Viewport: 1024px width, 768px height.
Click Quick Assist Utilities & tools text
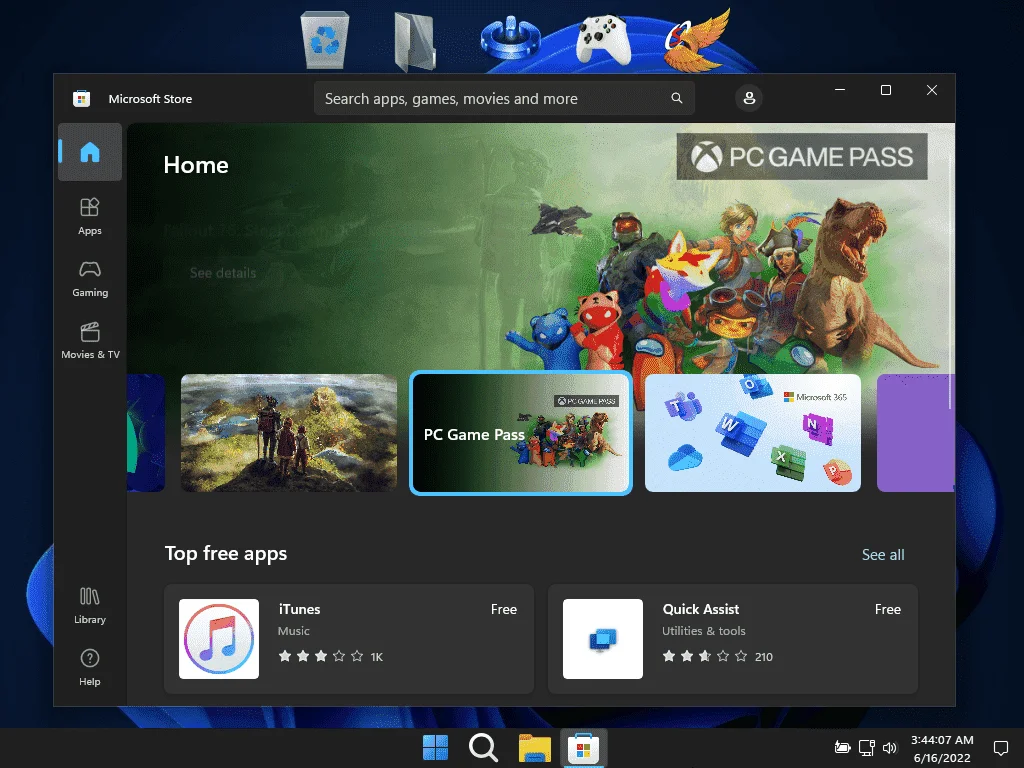[703, 631]
